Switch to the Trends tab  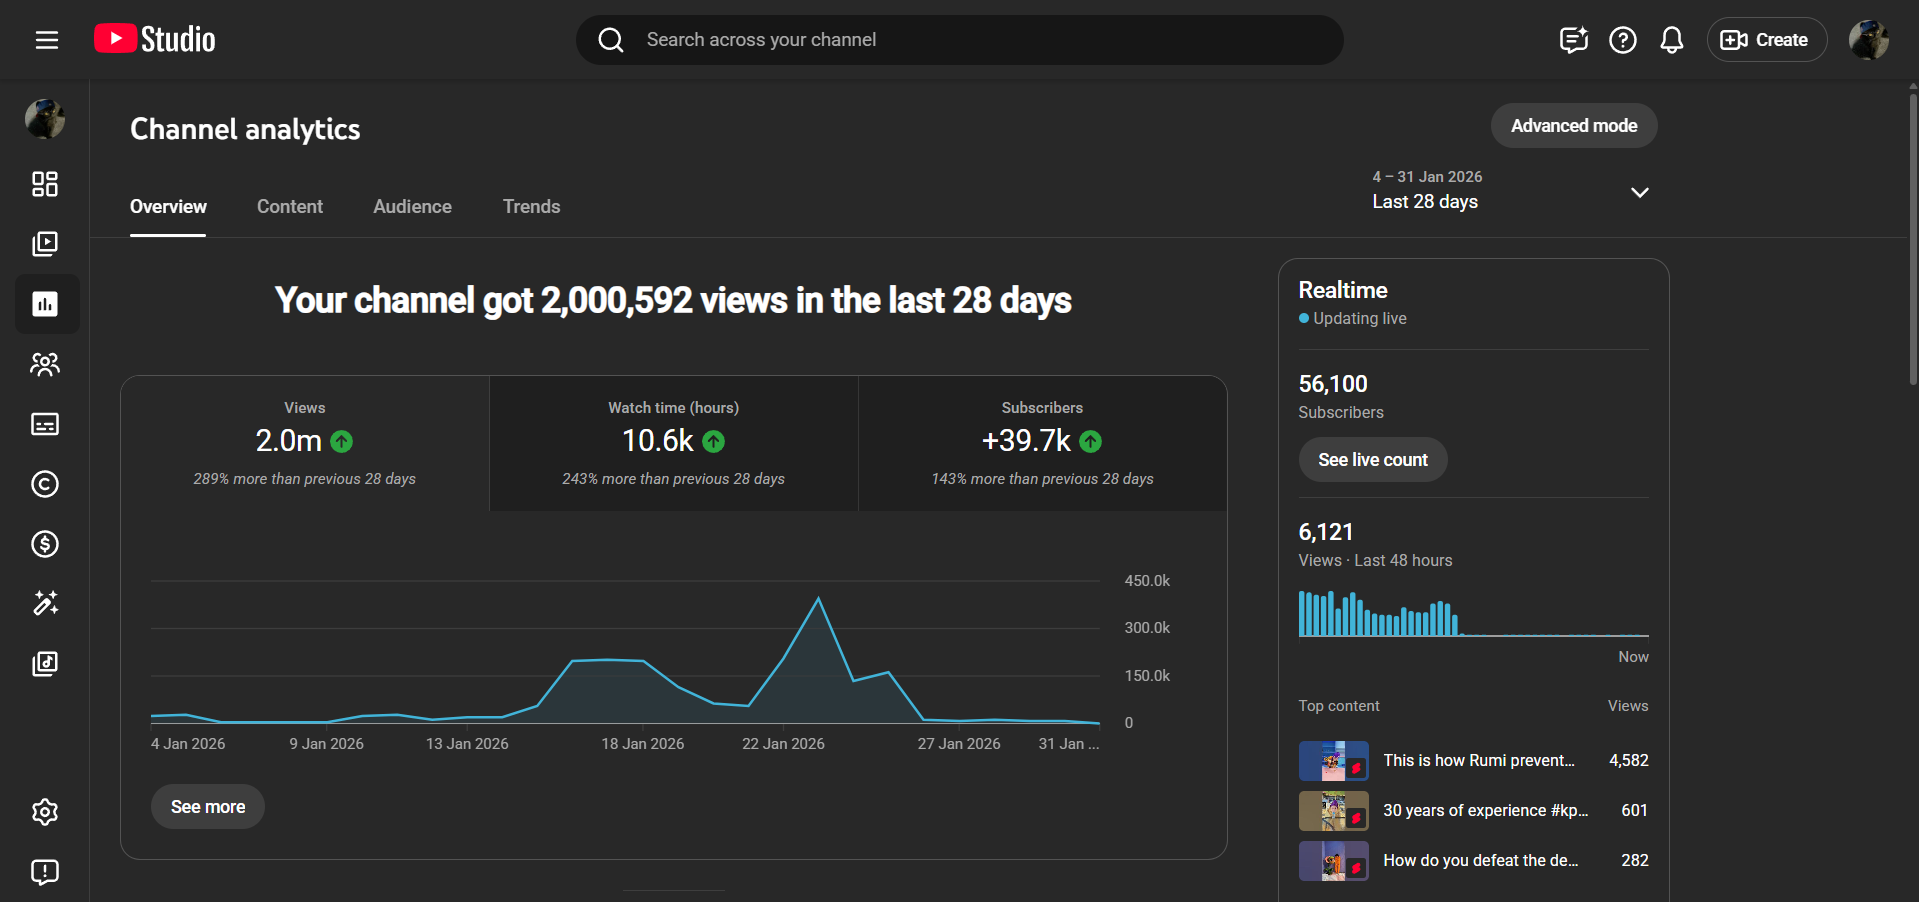531,207
